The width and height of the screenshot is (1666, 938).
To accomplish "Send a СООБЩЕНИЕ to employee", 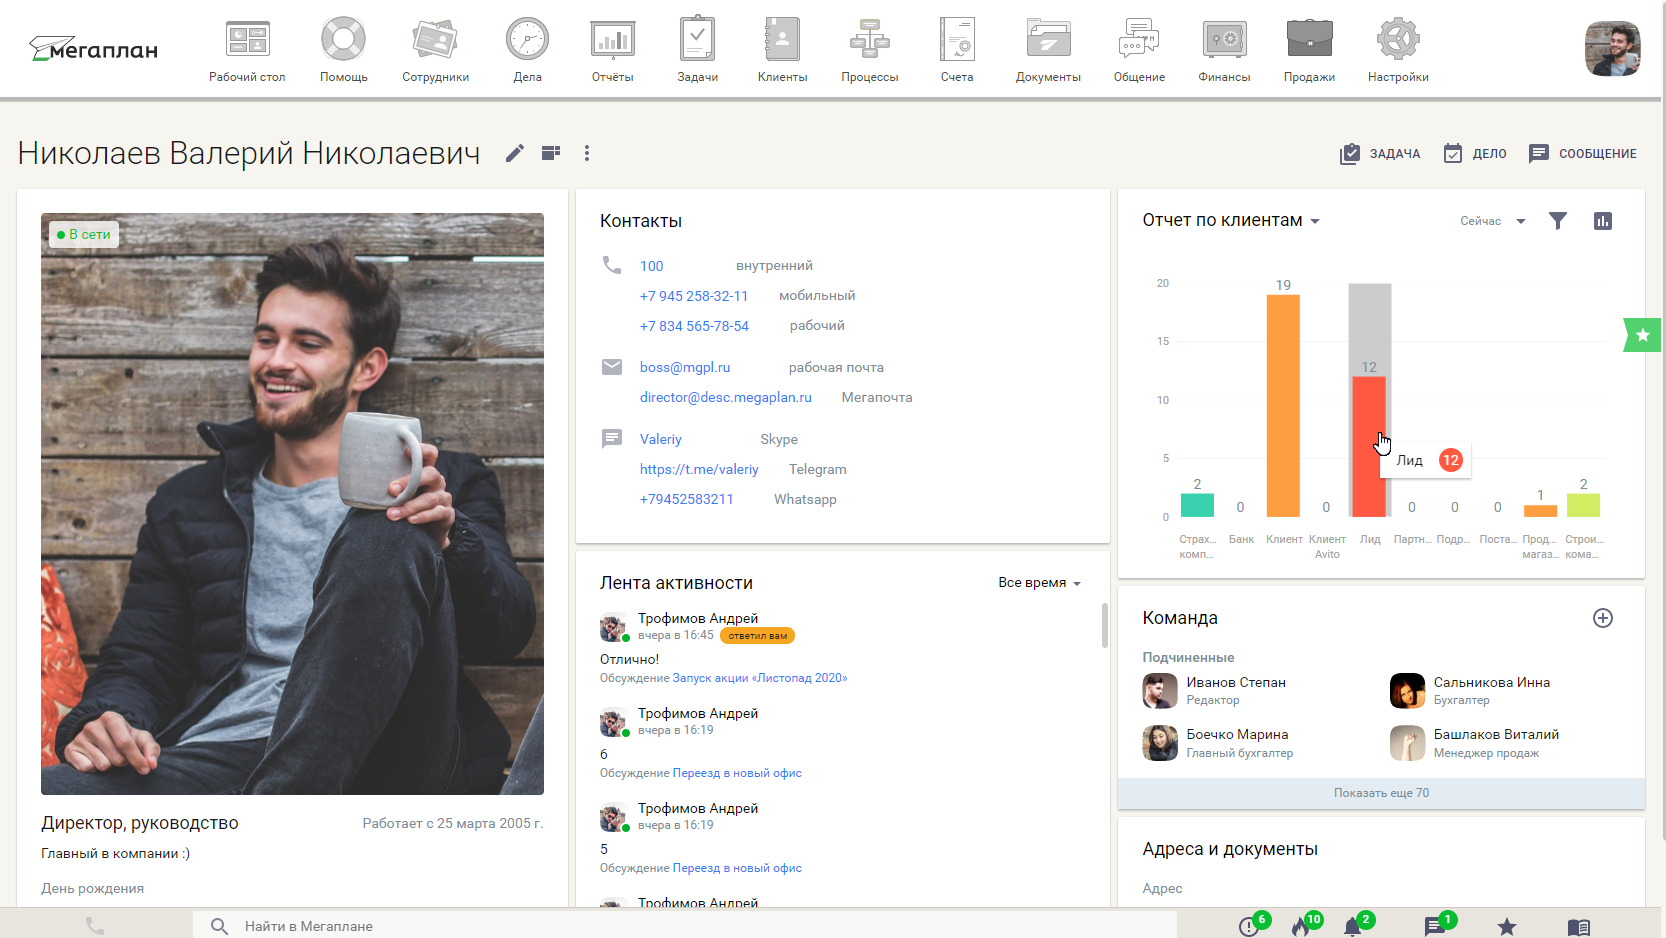I will [1583, 154].
